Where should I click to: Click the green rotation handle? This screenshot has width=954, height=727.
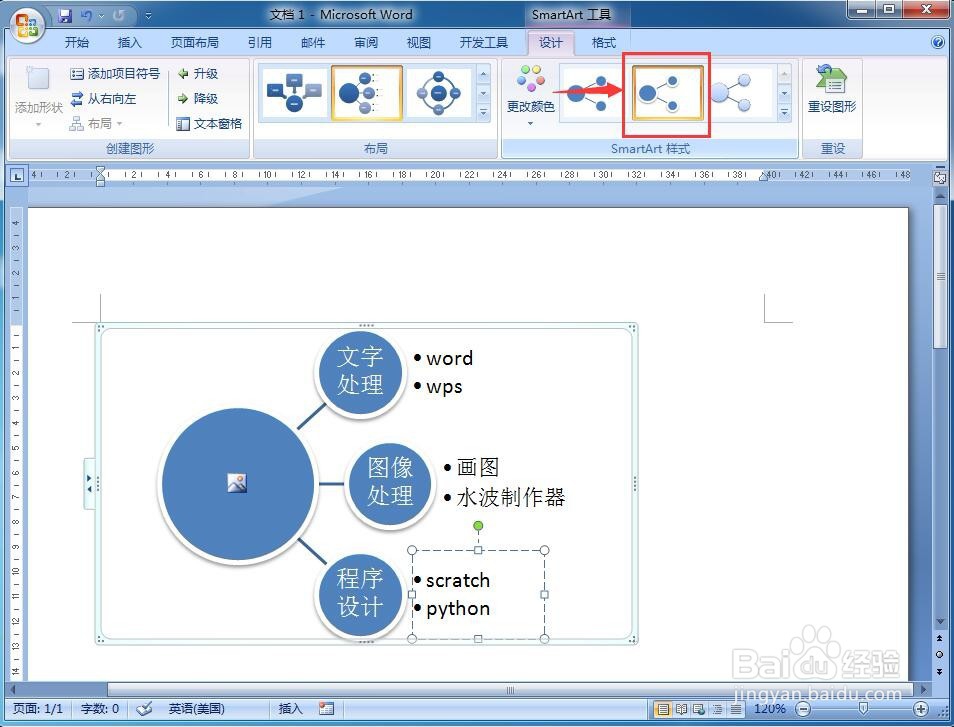click(x=478, y=525)
